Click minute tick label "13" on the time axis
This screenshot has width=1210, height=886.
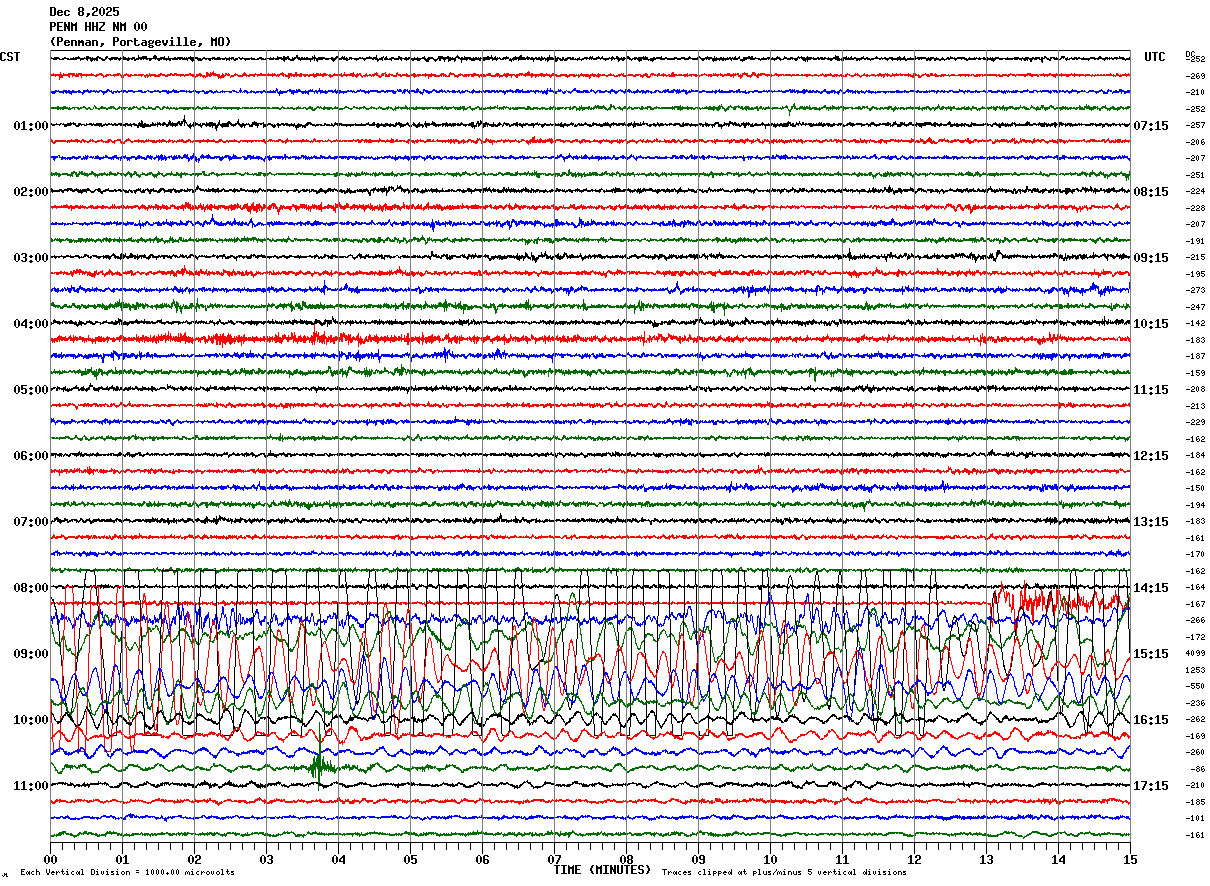[986, 860]
